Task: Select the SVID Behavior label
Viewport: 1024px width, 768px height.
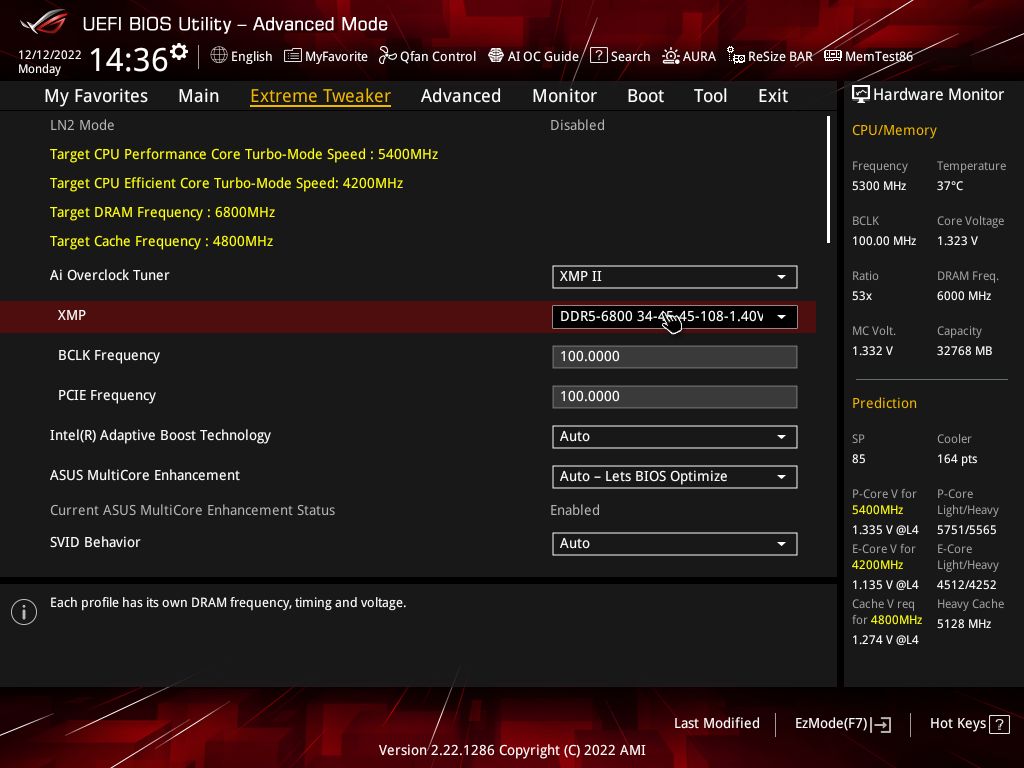Action: coord(95,542)
